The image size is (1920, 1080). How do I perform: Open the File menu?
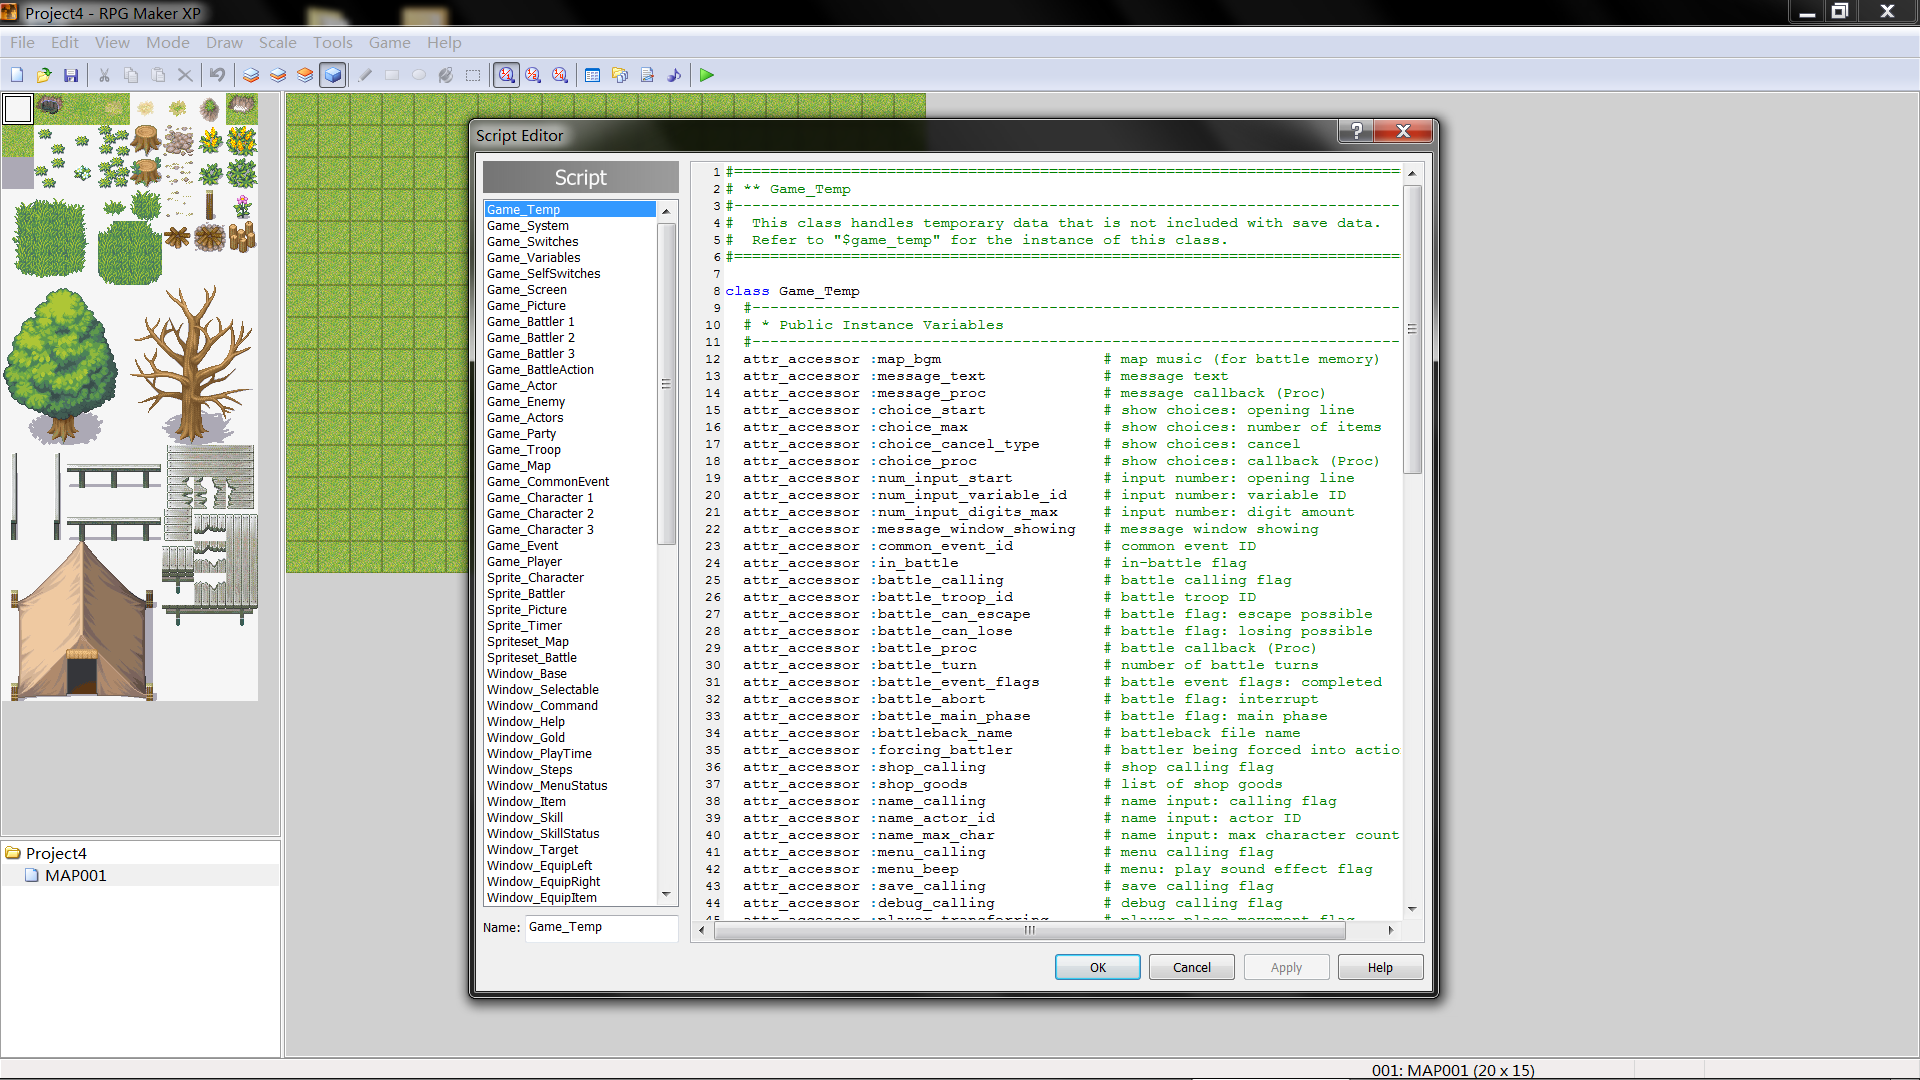[22, 42]
